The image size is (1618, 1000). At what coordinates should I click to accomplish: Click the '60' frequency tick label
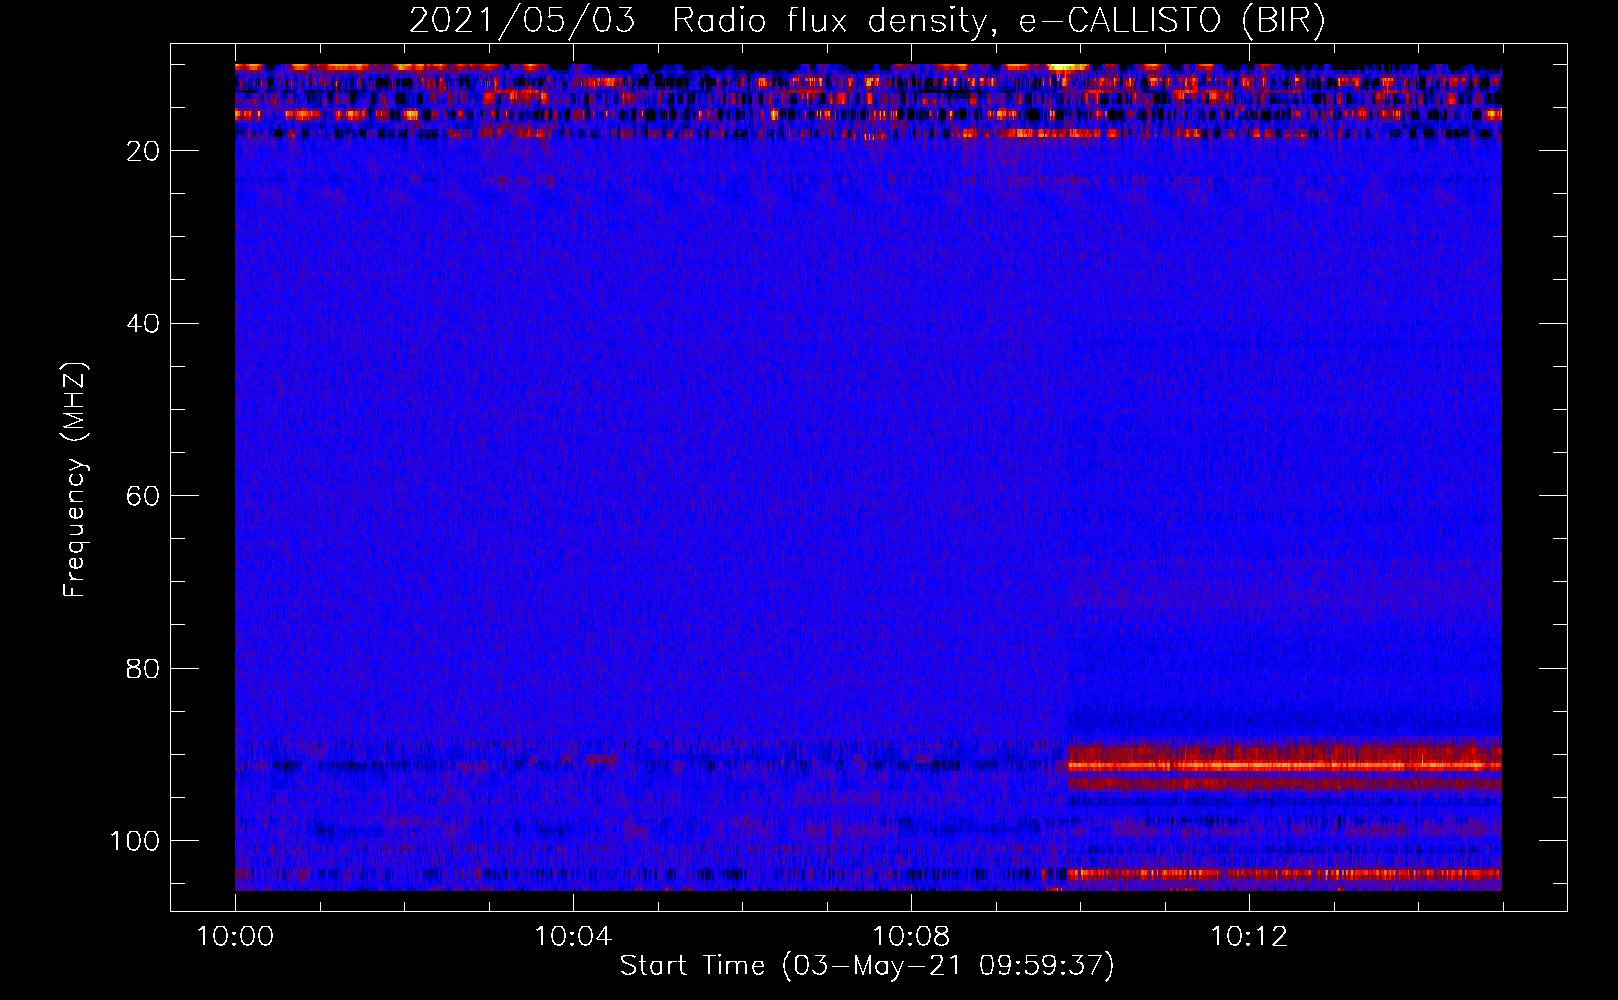click(x=144, y=496)
